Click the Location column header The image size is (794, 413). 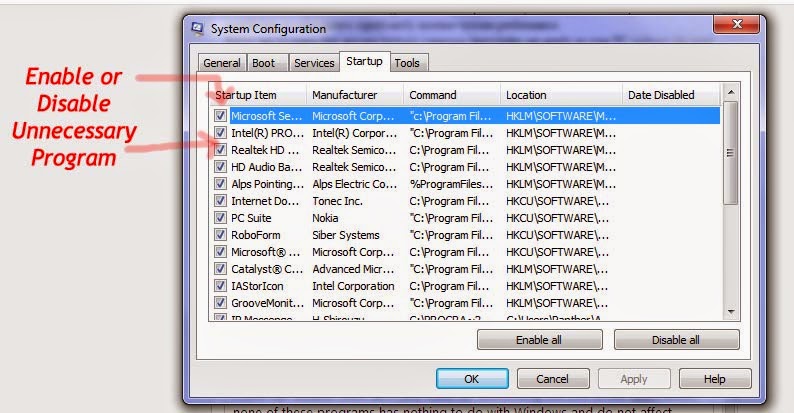[x=561, y=95]
